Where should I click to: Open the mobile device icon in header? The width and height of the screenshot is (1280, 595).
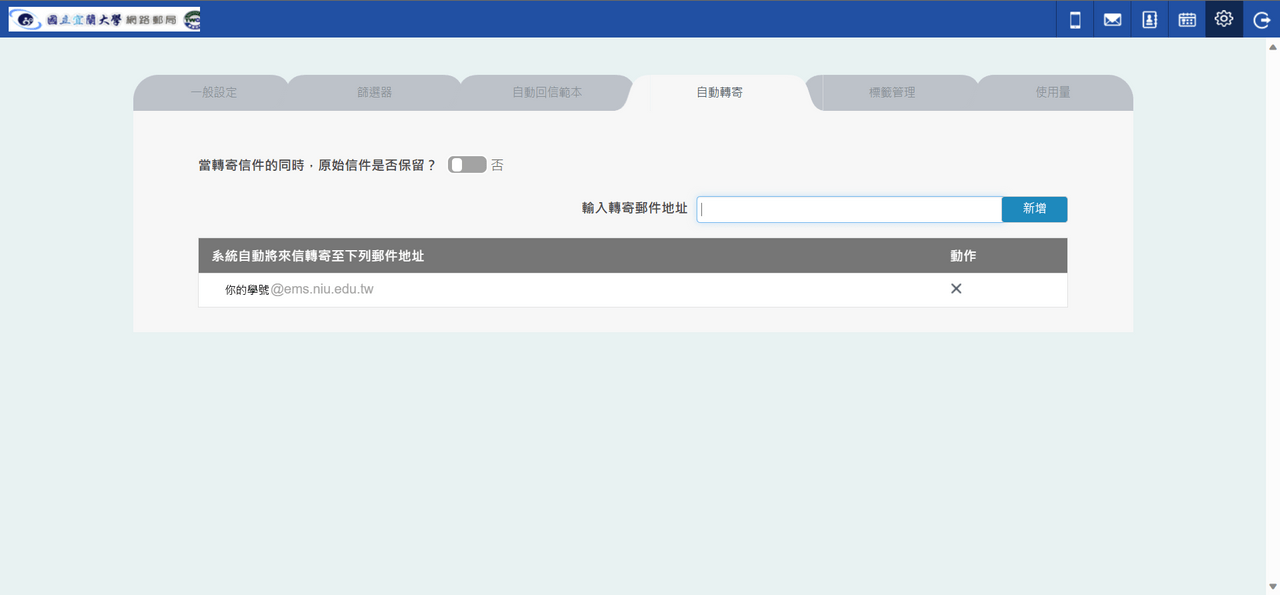click(1075, 19)
